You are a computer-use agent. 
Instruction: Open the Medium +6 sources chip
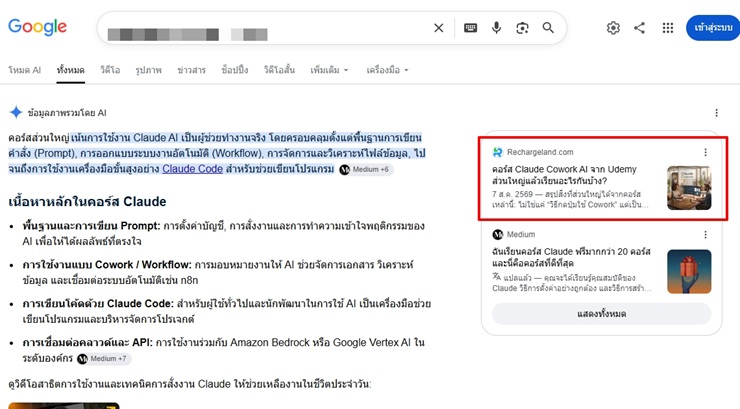click(x=366, y=169)
